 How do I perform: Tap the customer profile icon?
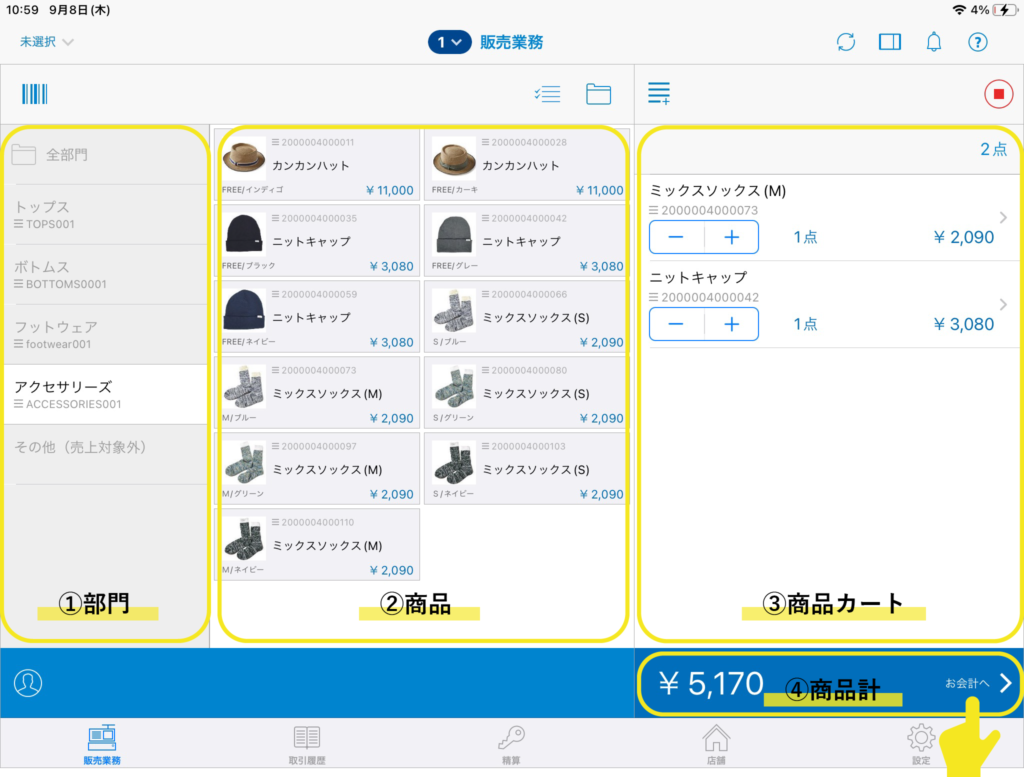(x=28, y=683)
